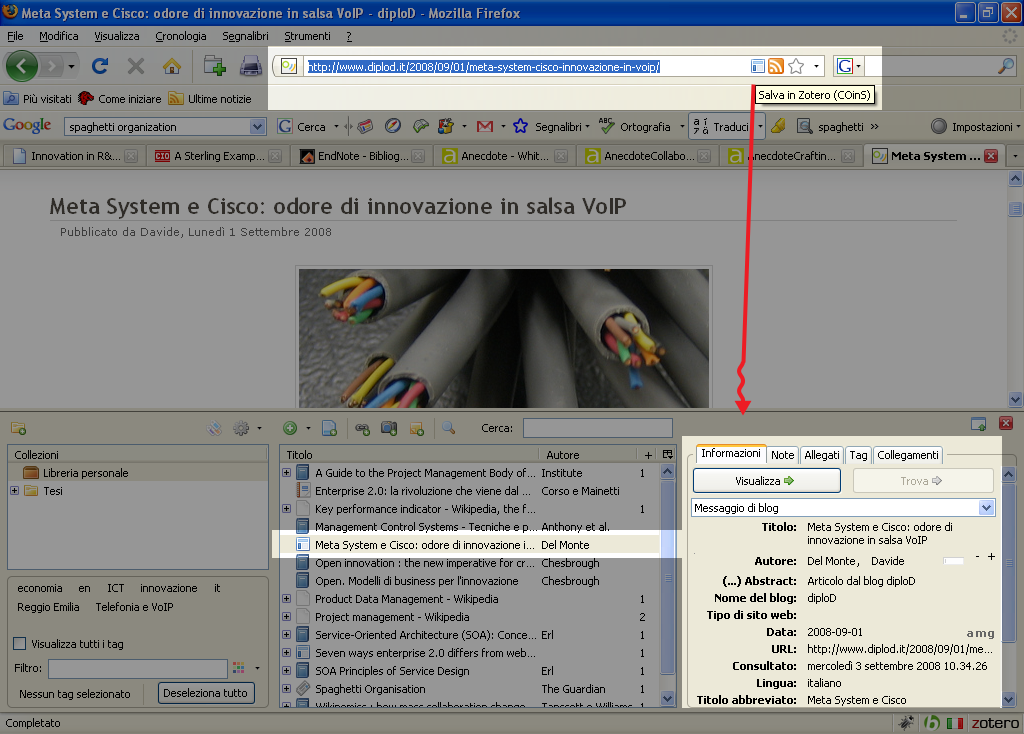
Task: Open the Impostazioni dropdown
Action: coord(1018,127)
